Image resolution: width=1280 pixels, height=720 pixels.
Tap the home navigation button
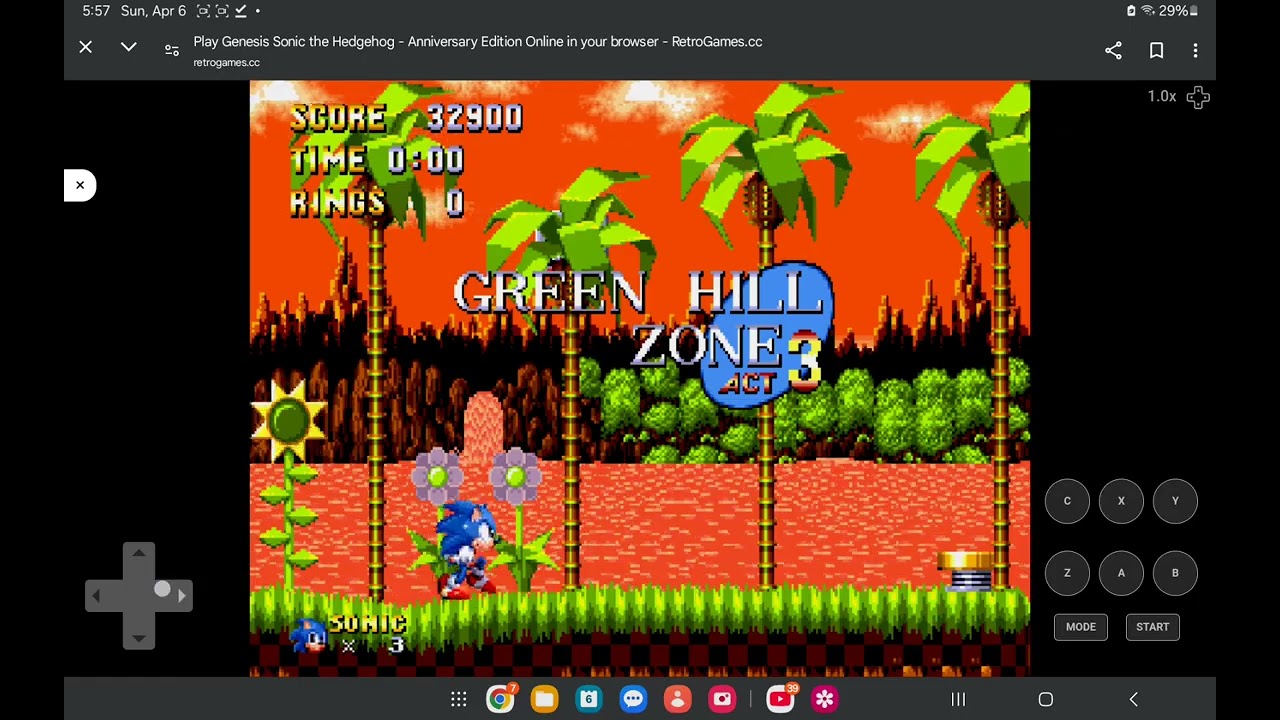tap(1046, 699)
